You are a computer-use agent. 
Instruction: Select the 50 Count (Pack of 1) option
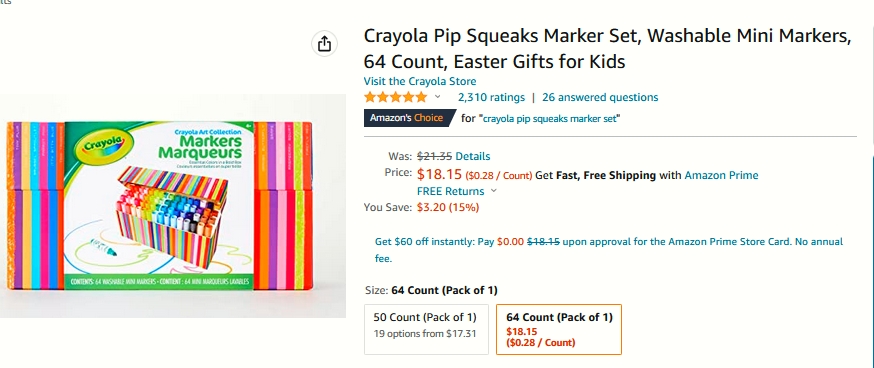(x=426, y=329)
